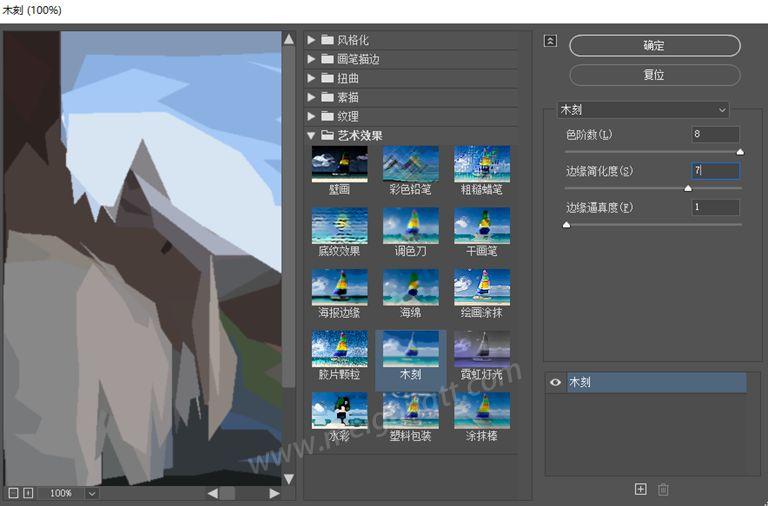The image size is (768, 506).
Task: Click the 复位 button
Action: pos(655,75)
